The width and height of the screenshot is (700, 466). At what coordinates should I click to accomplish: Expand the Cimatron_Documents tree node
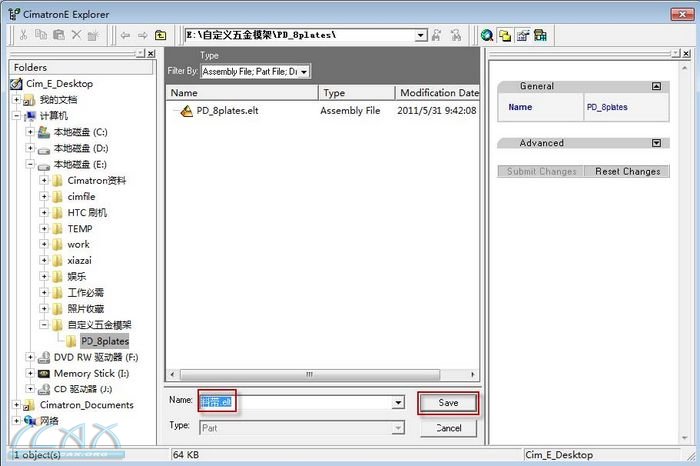16,404
